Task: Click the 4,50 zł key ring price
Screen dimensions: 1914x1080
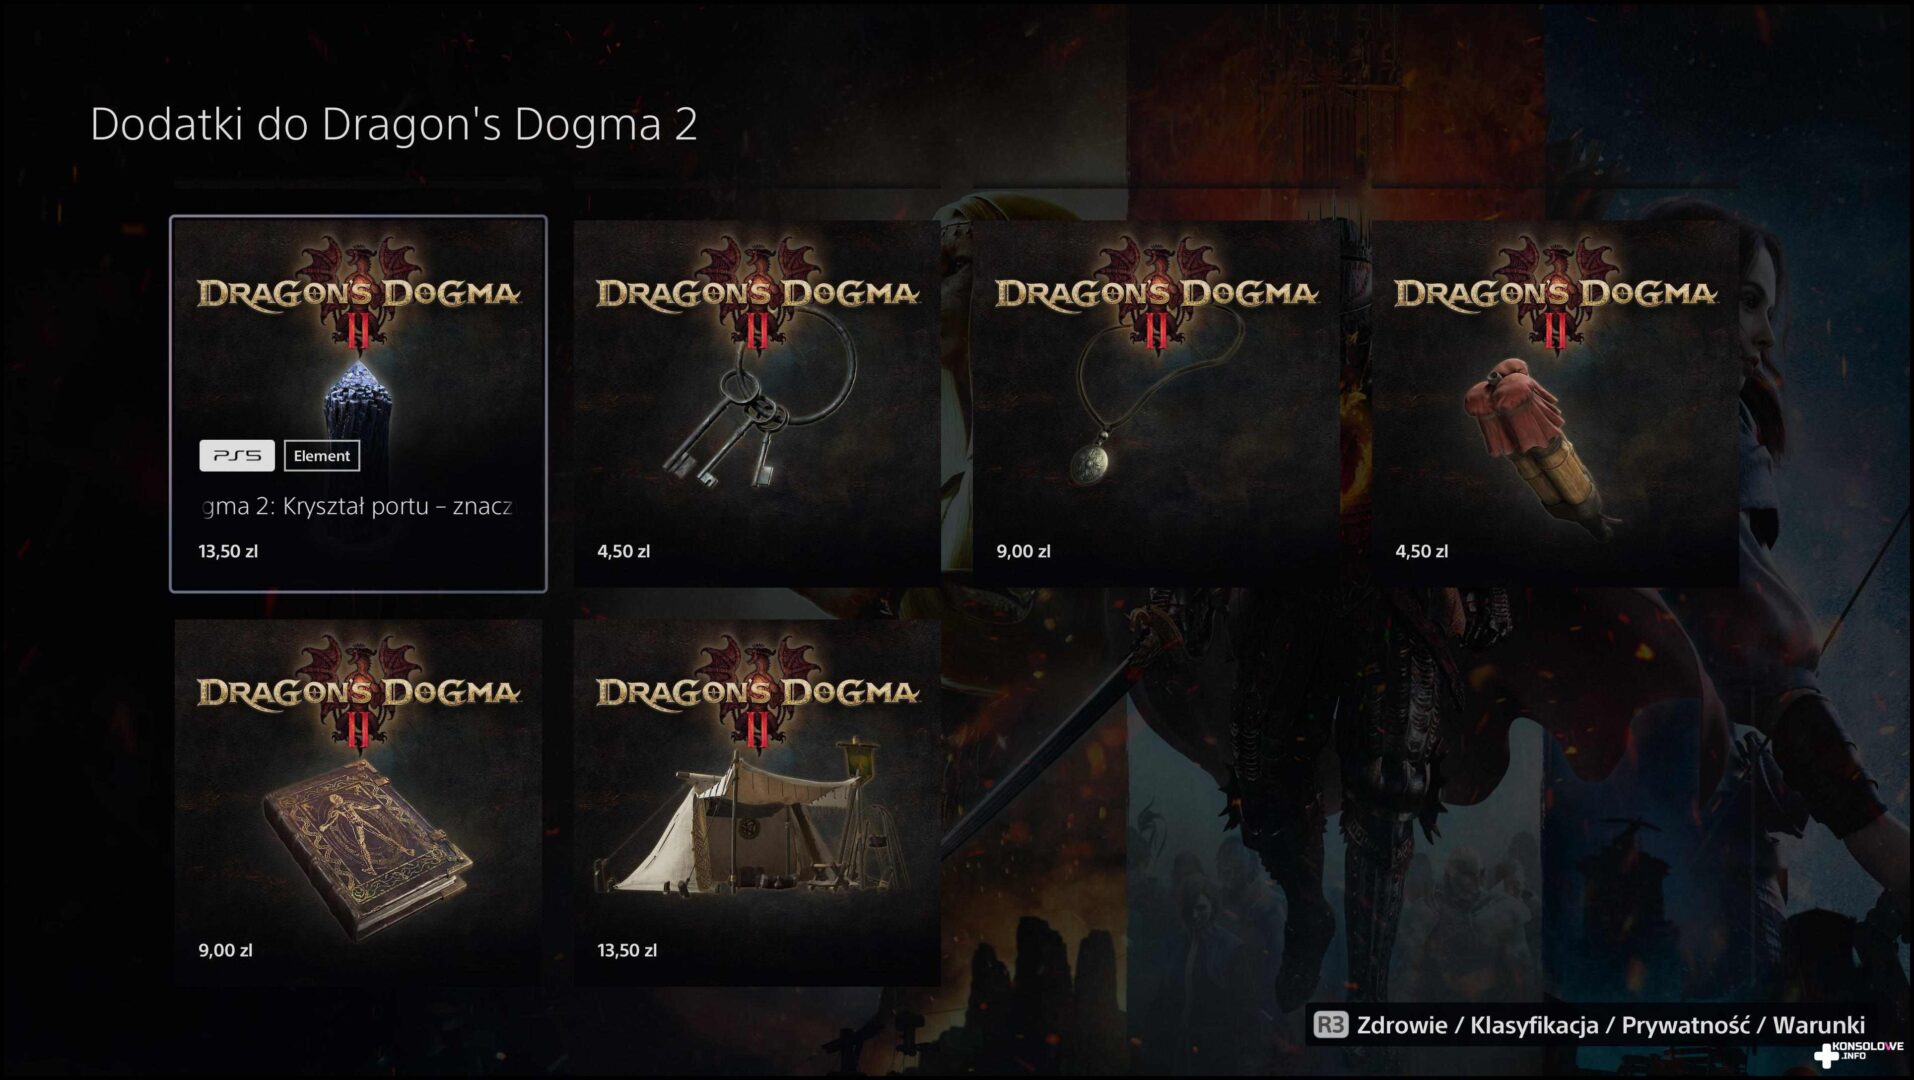Action: pos(623,551)
